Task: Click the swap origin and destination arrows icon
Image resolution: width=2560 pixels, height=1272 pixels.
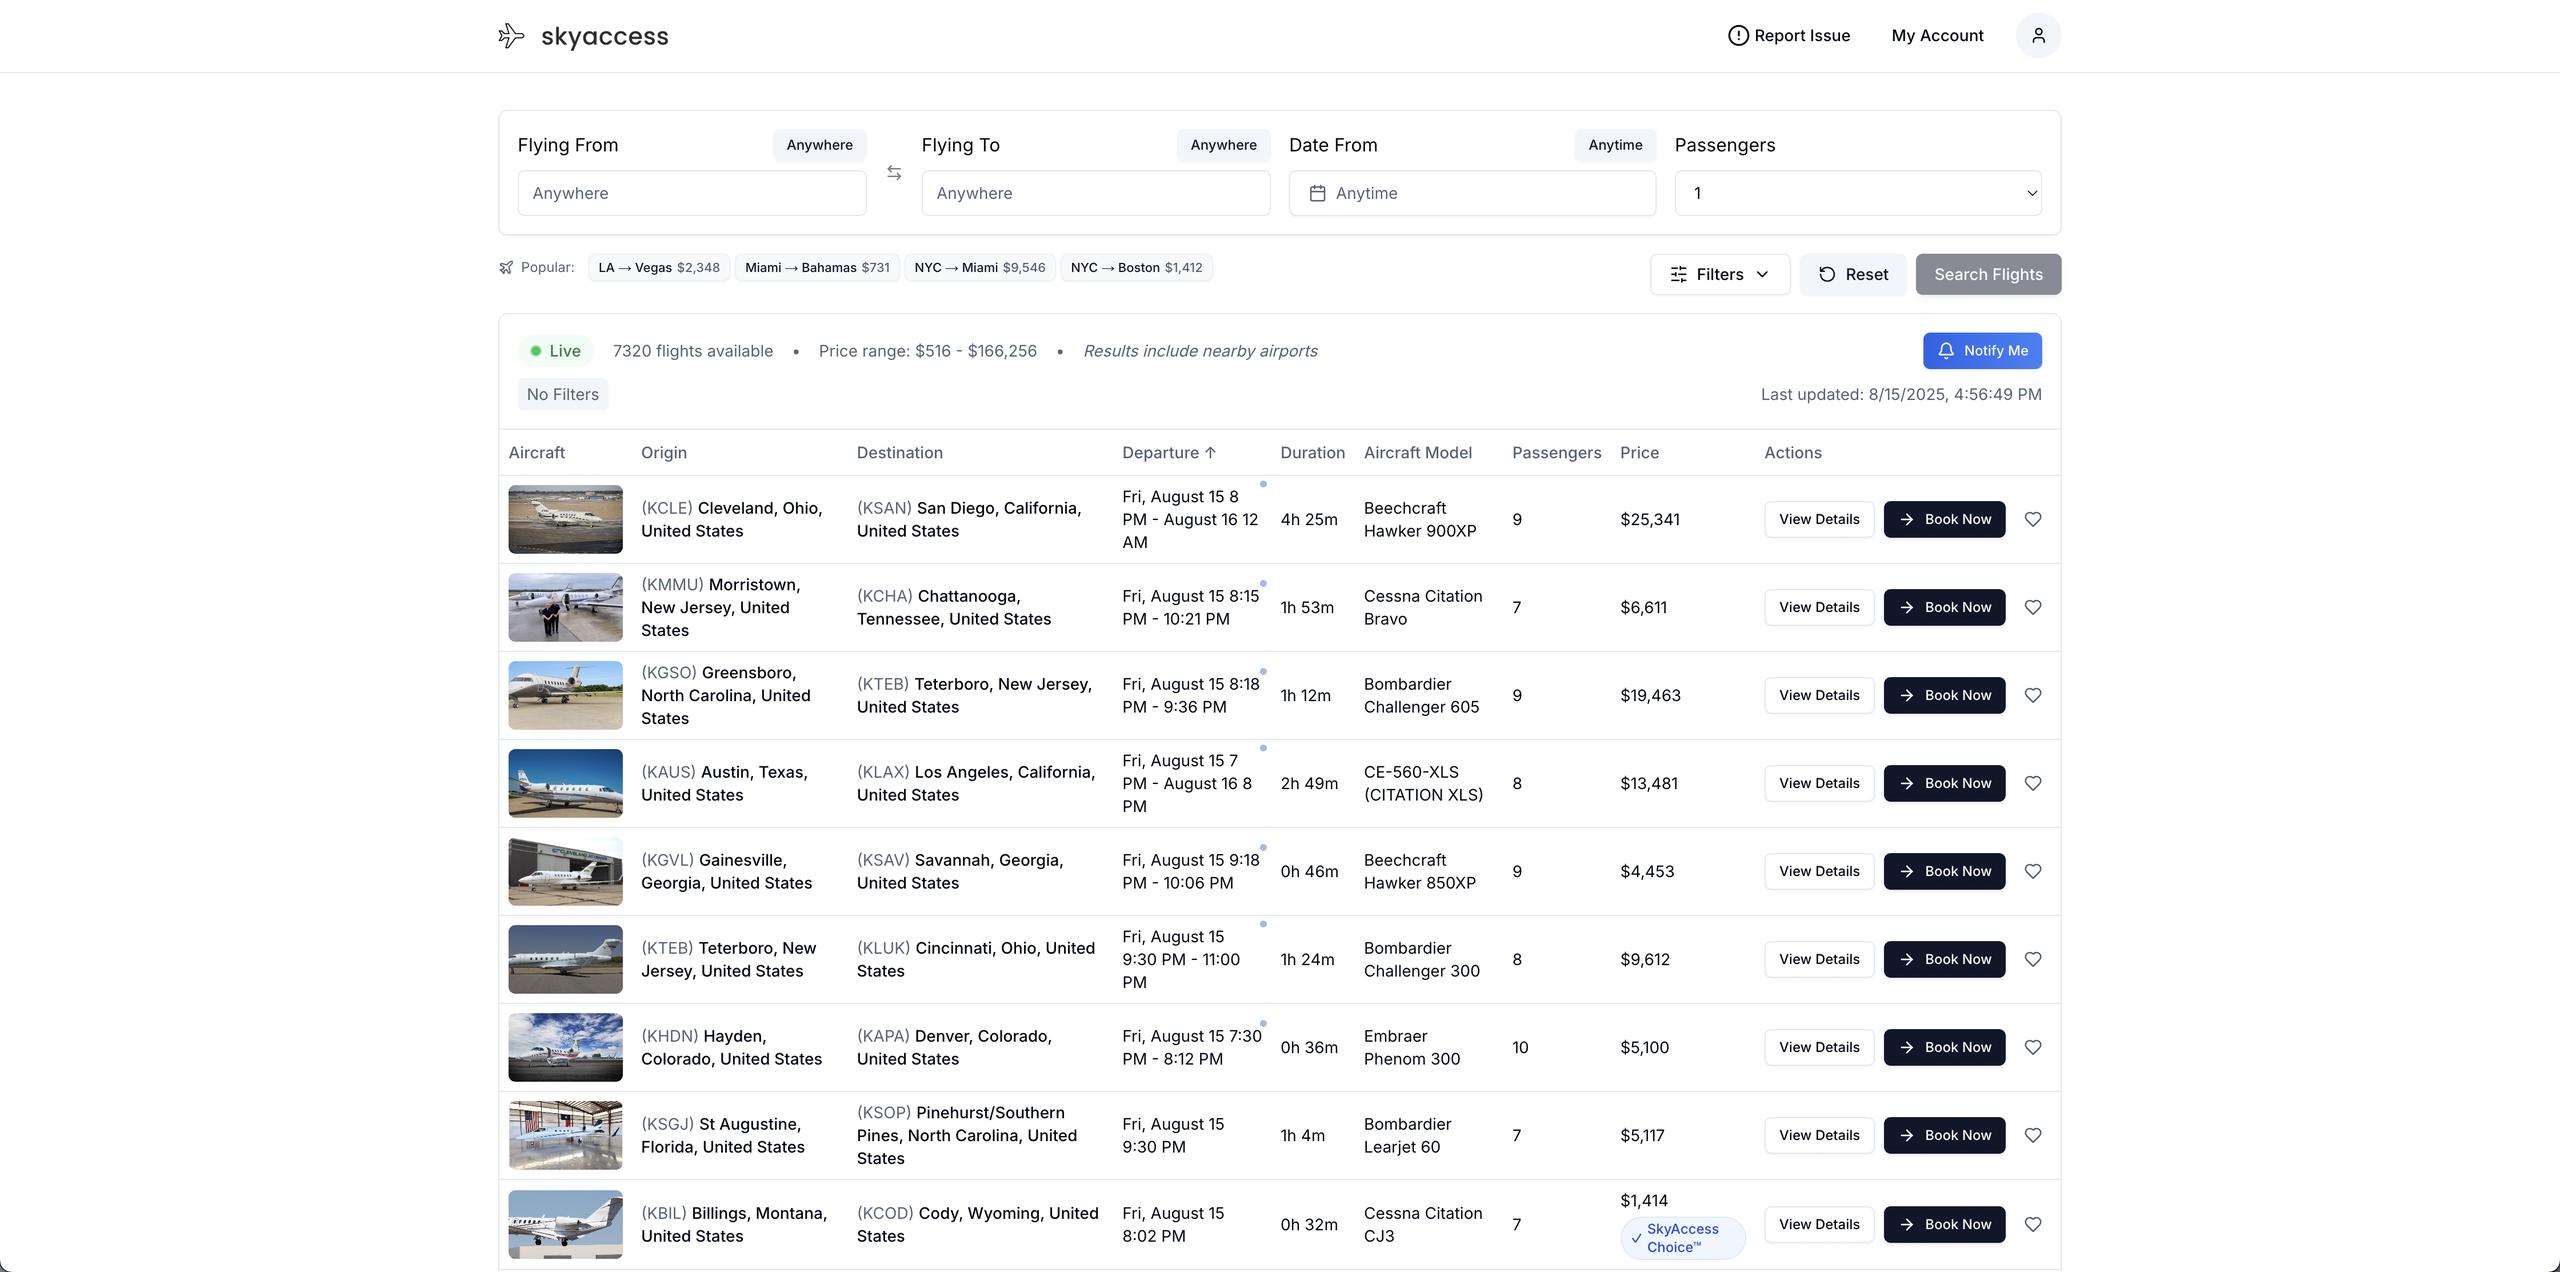Action: click(894, 173)
